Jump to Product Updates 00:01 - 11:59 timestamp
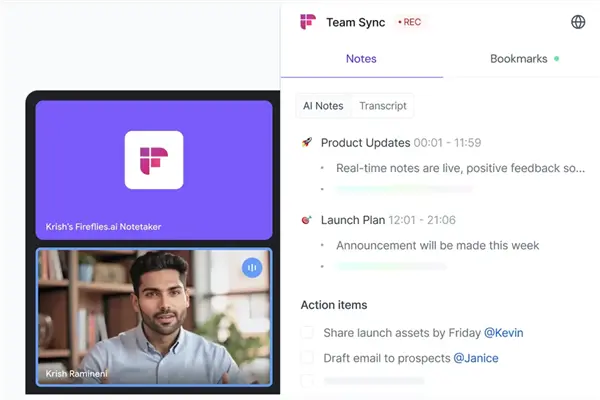600x400 pixels. pos(448,143)
